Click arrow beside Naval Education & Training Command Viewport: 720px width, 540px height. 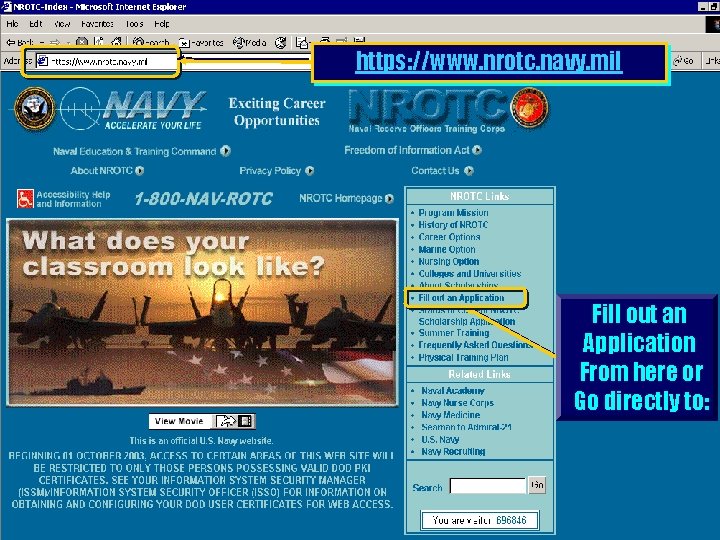coord(225,151)
